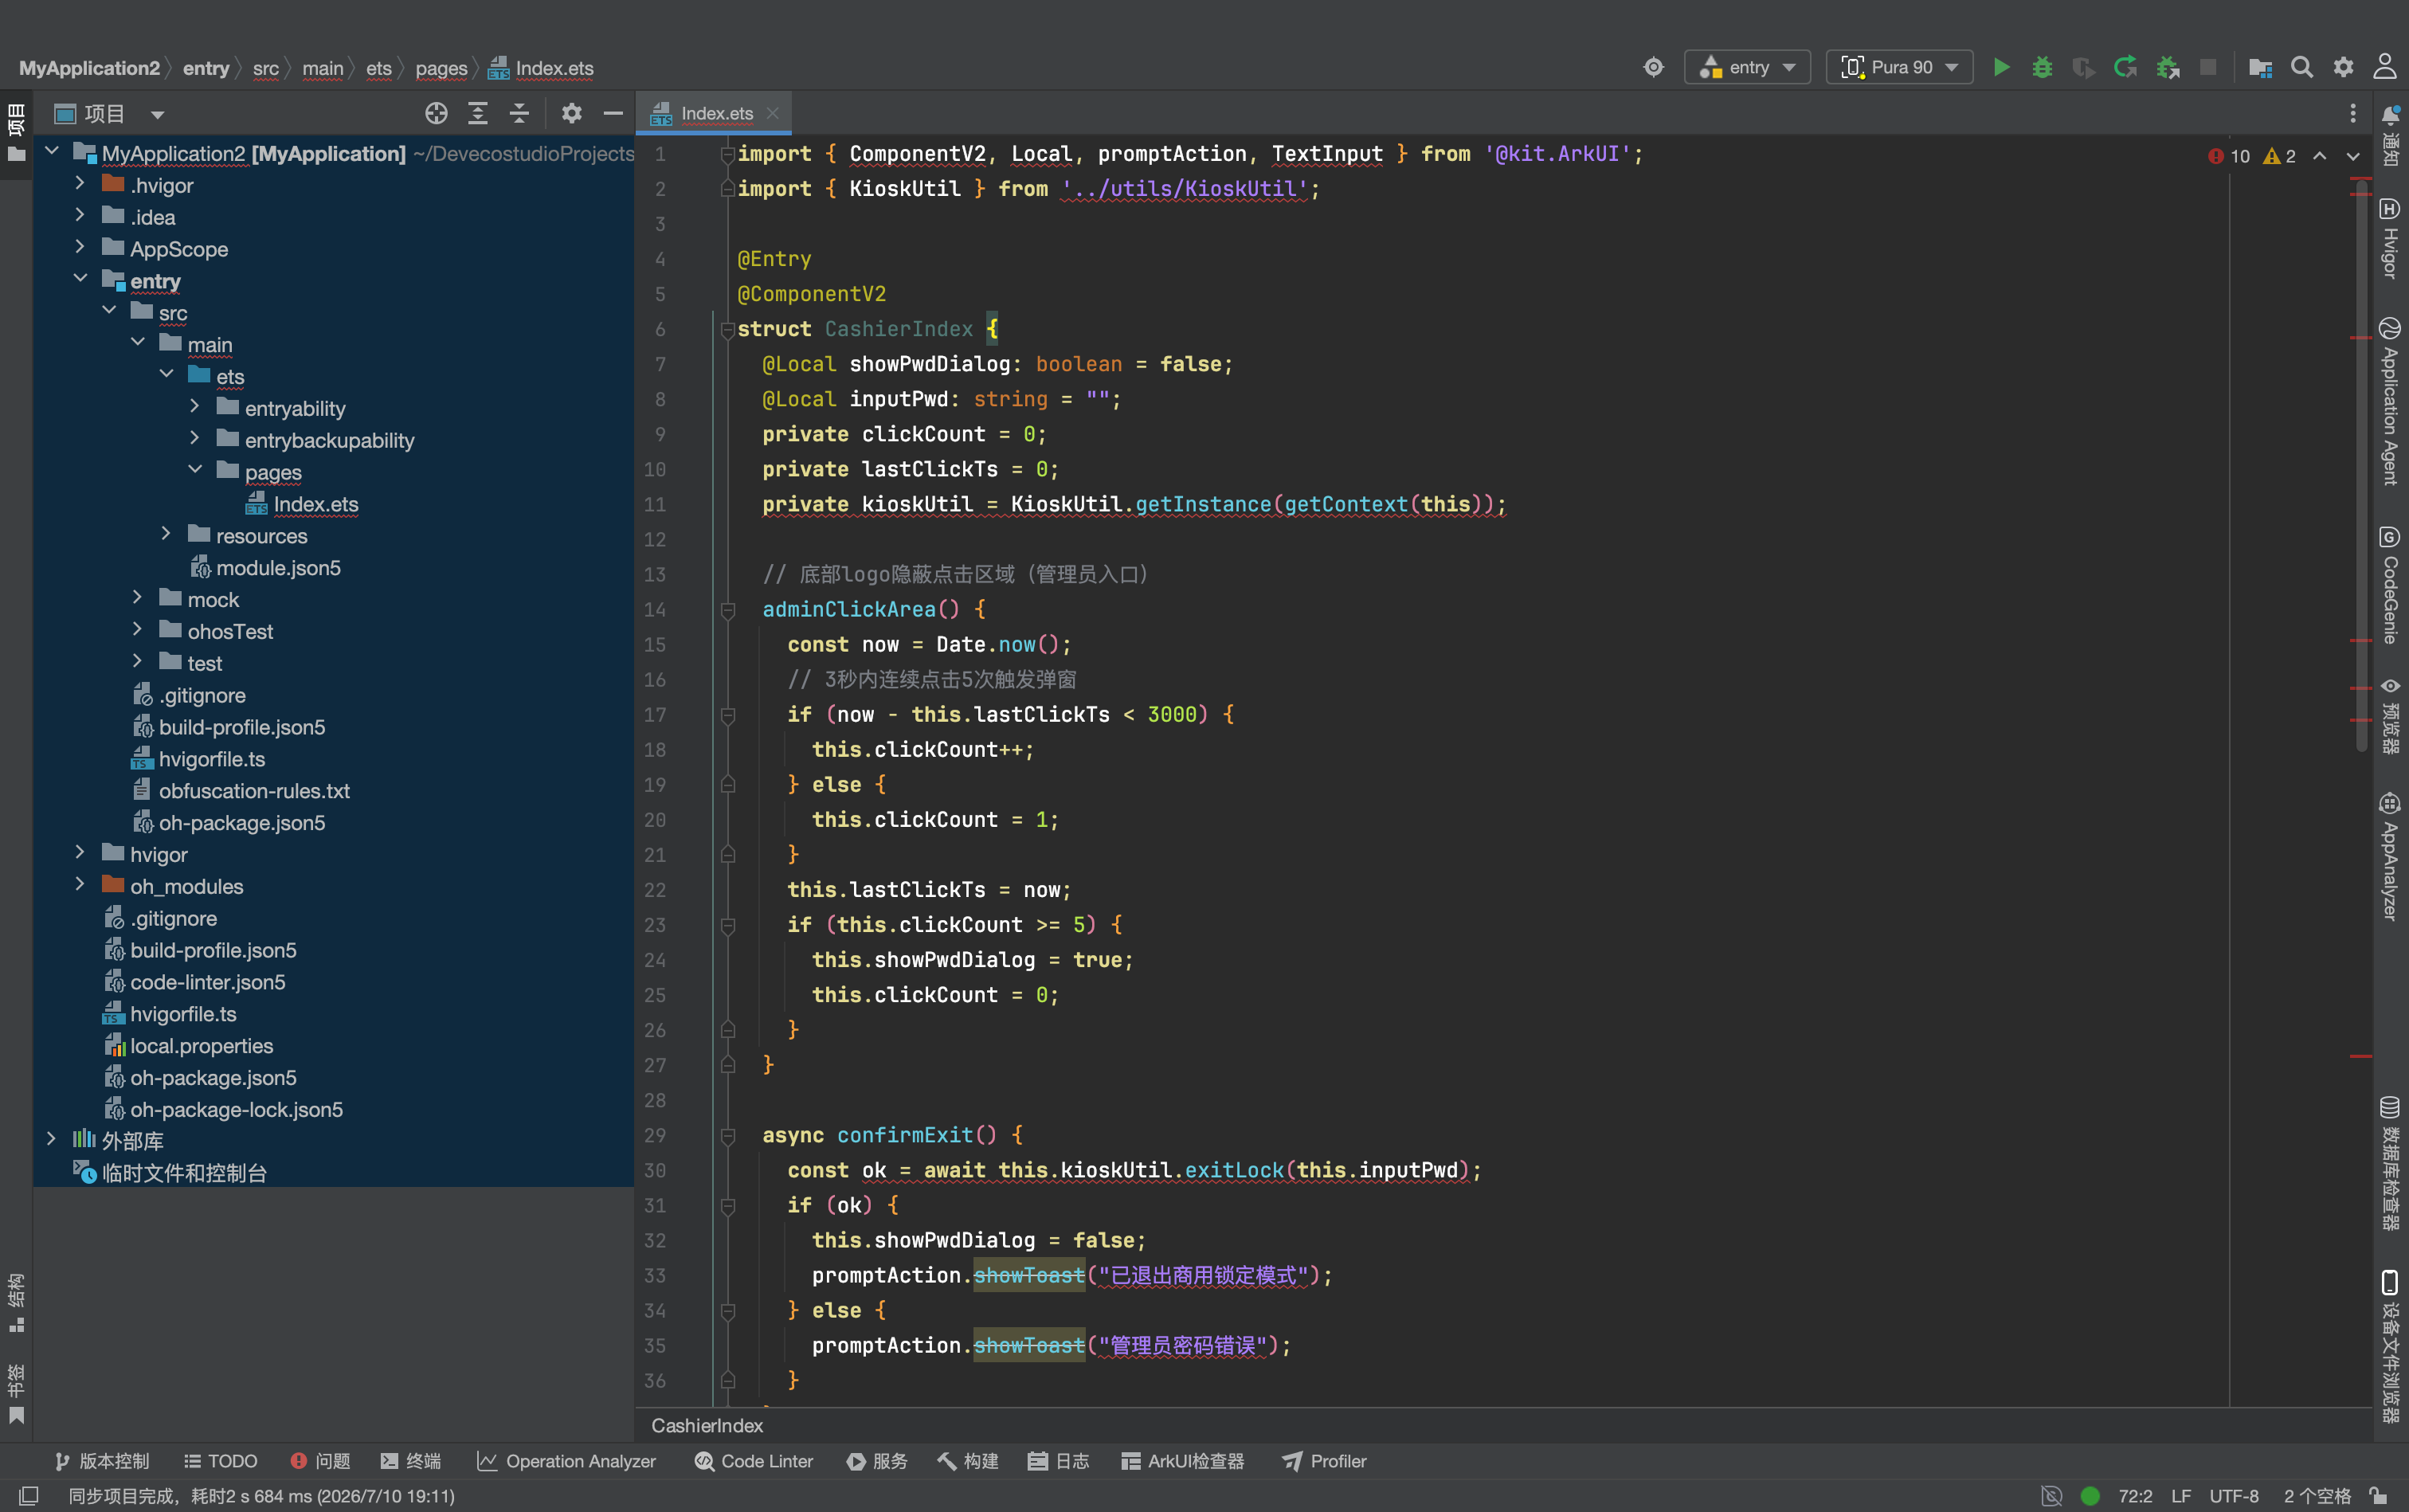Viewport: 2409px width, 1512px height.
Task: Open the entry module configuration dropdown
Action: pos(1747,67)
